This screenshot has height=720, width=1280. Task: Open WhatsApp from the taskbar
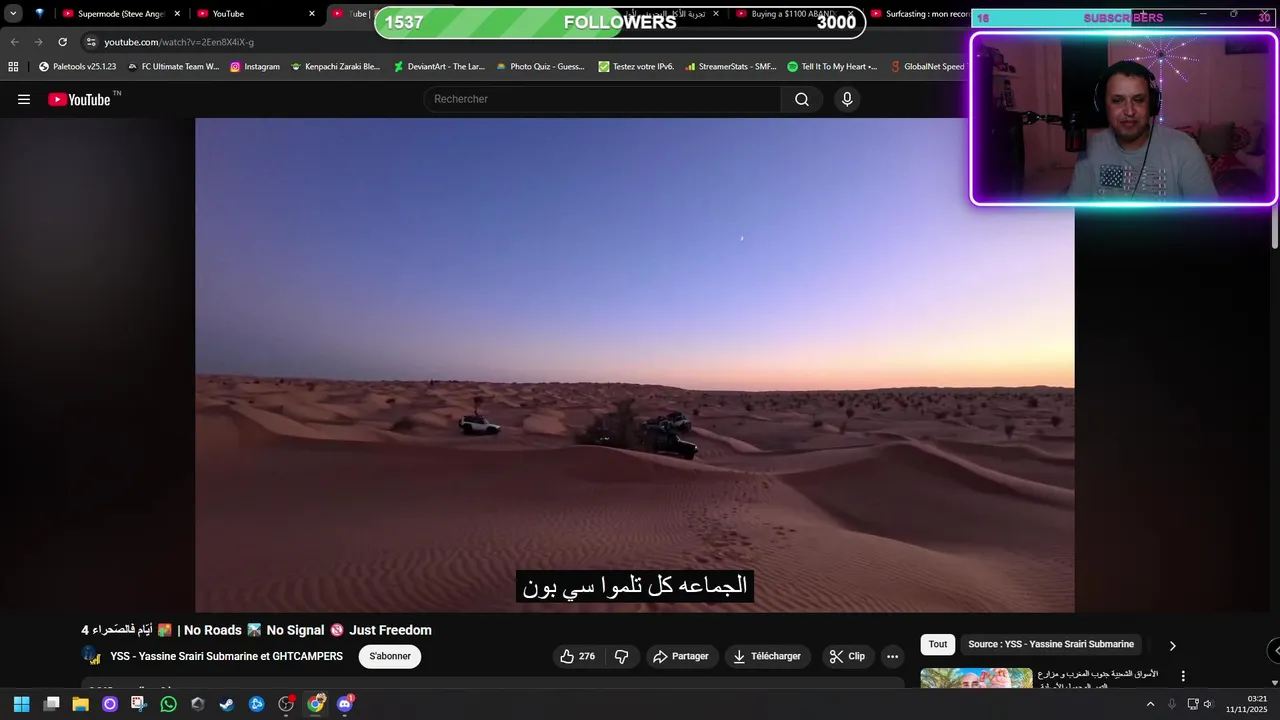tap(168, 704)
